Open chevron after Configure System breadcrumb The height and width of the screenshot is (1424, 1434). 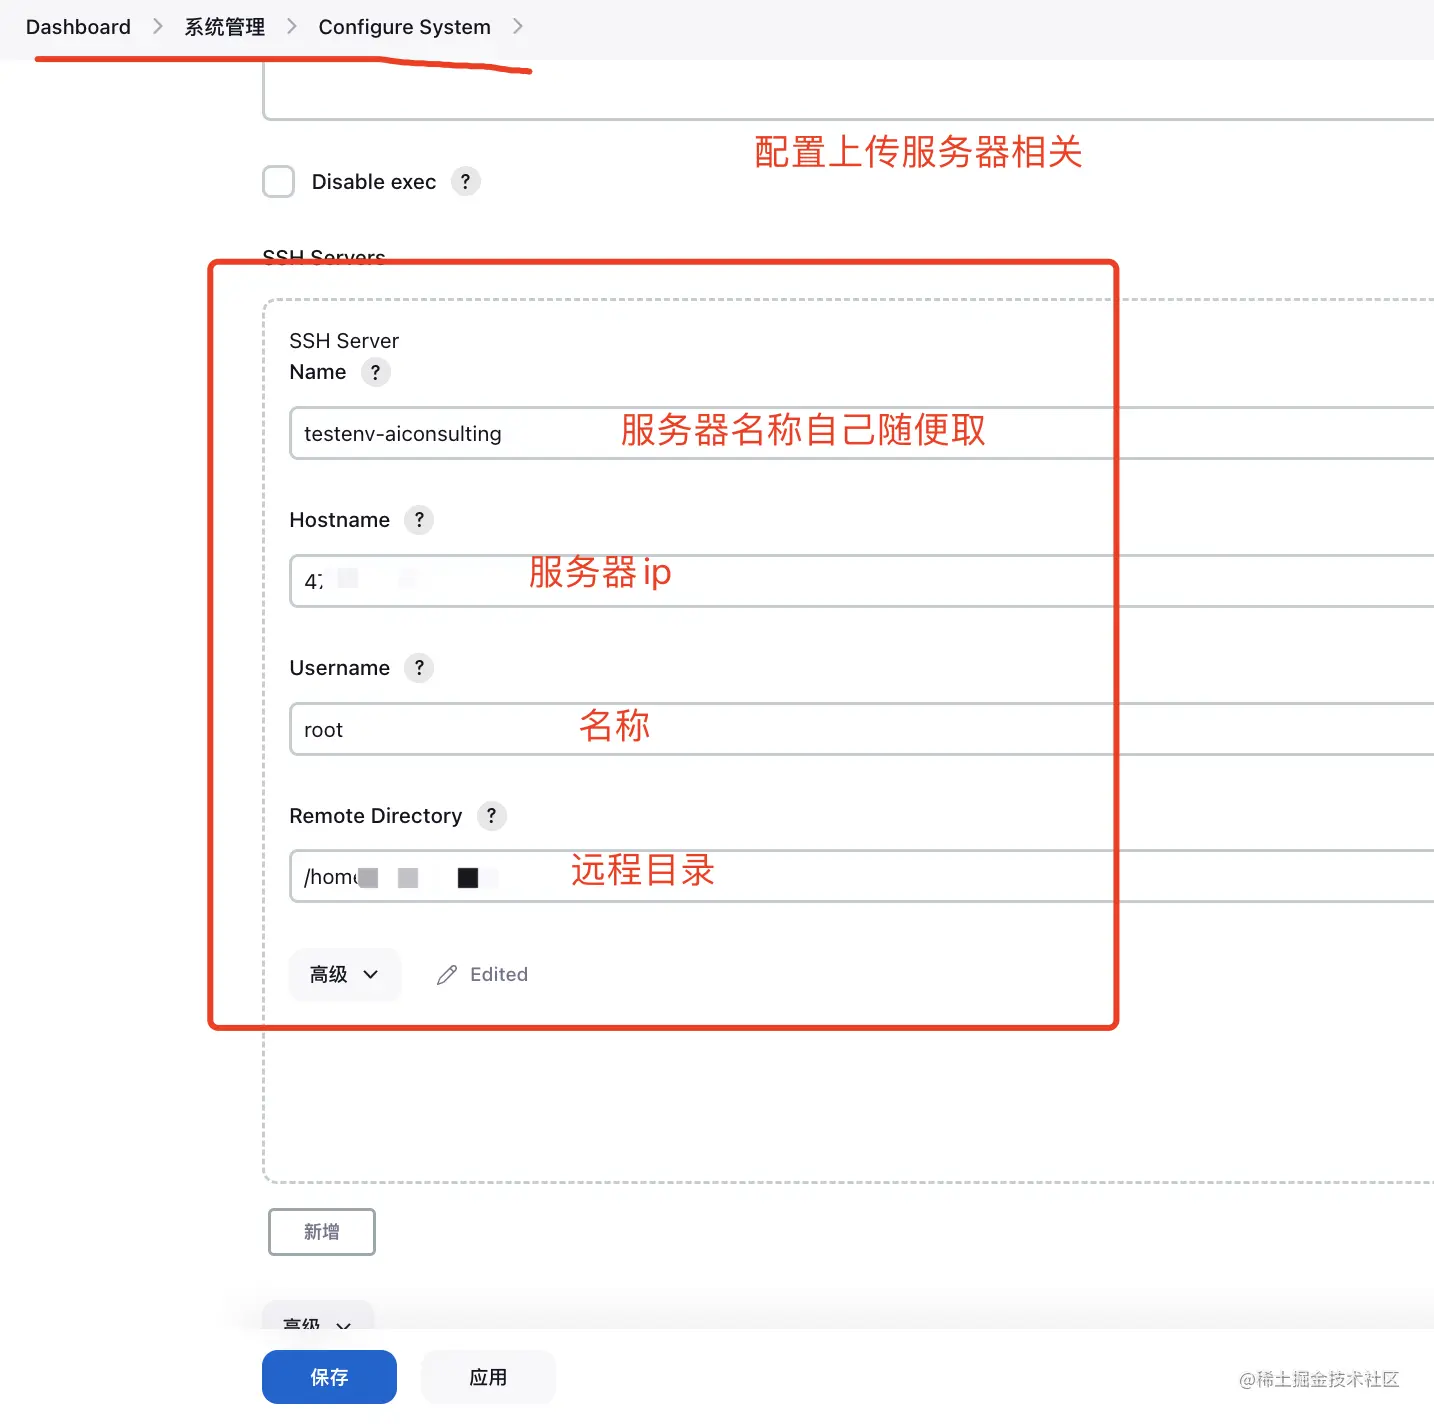pos(517,26)
